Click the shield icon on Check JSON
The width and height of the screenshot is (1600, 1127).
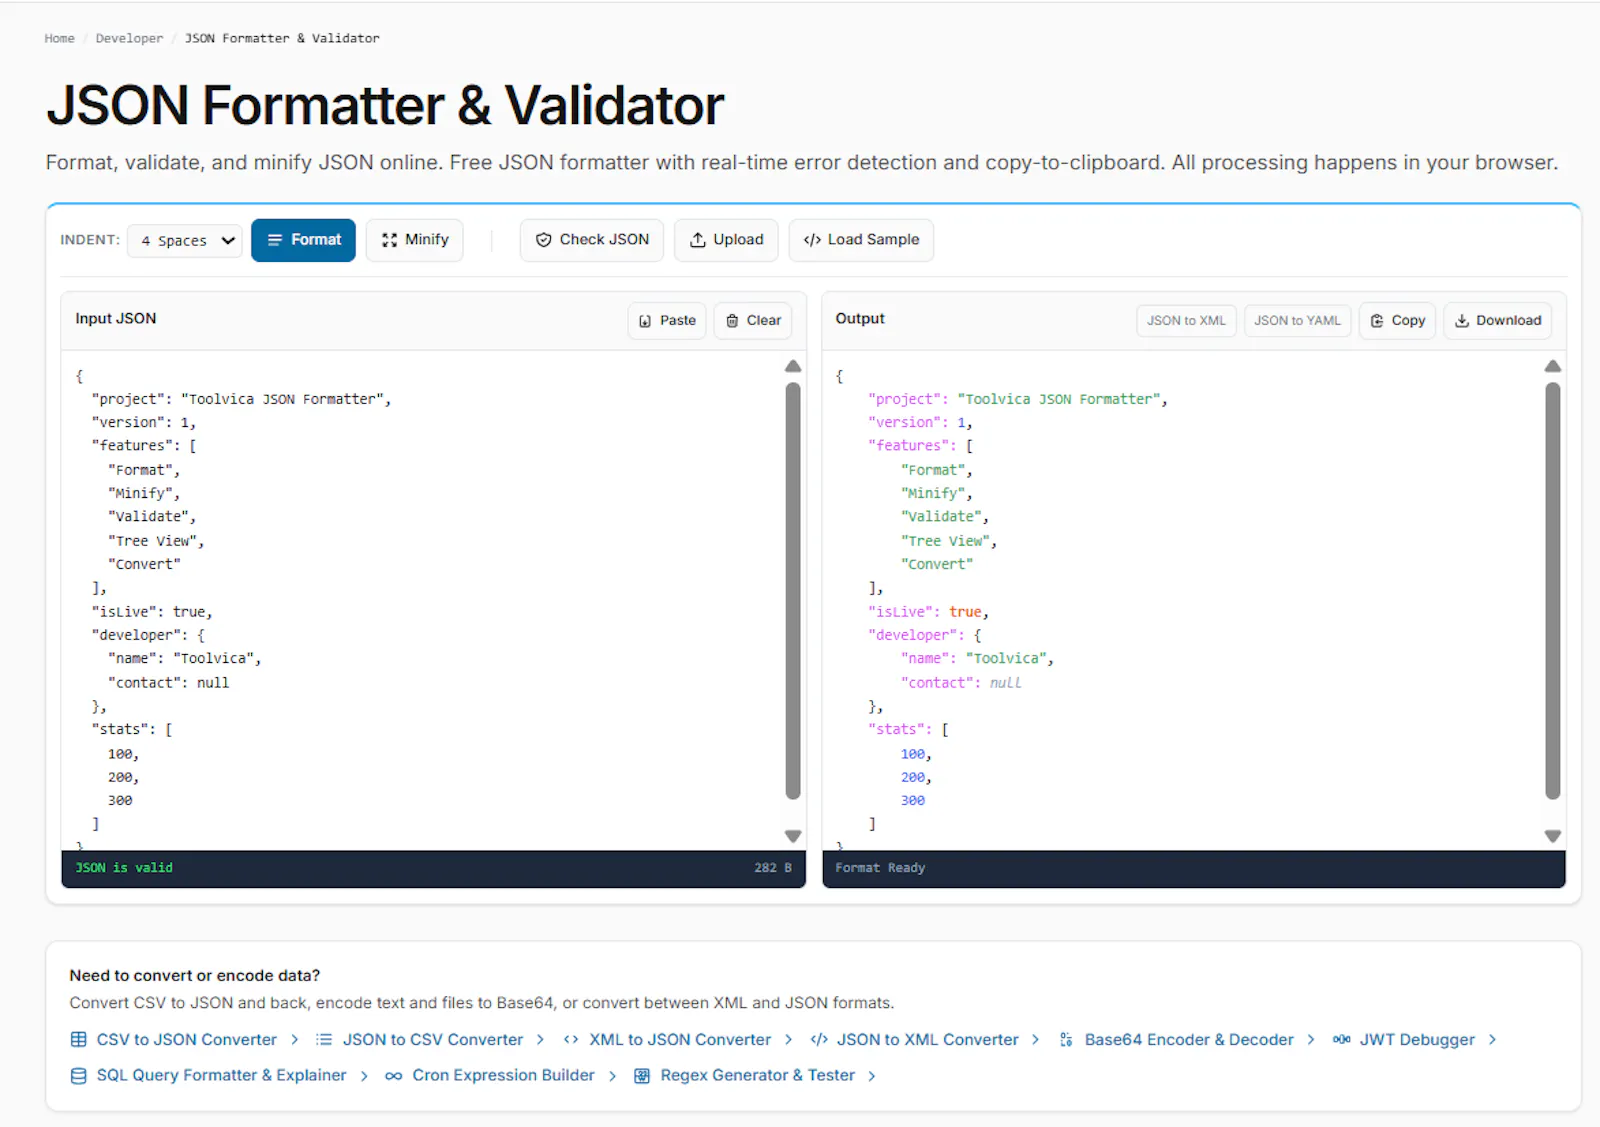pos(544,240)
